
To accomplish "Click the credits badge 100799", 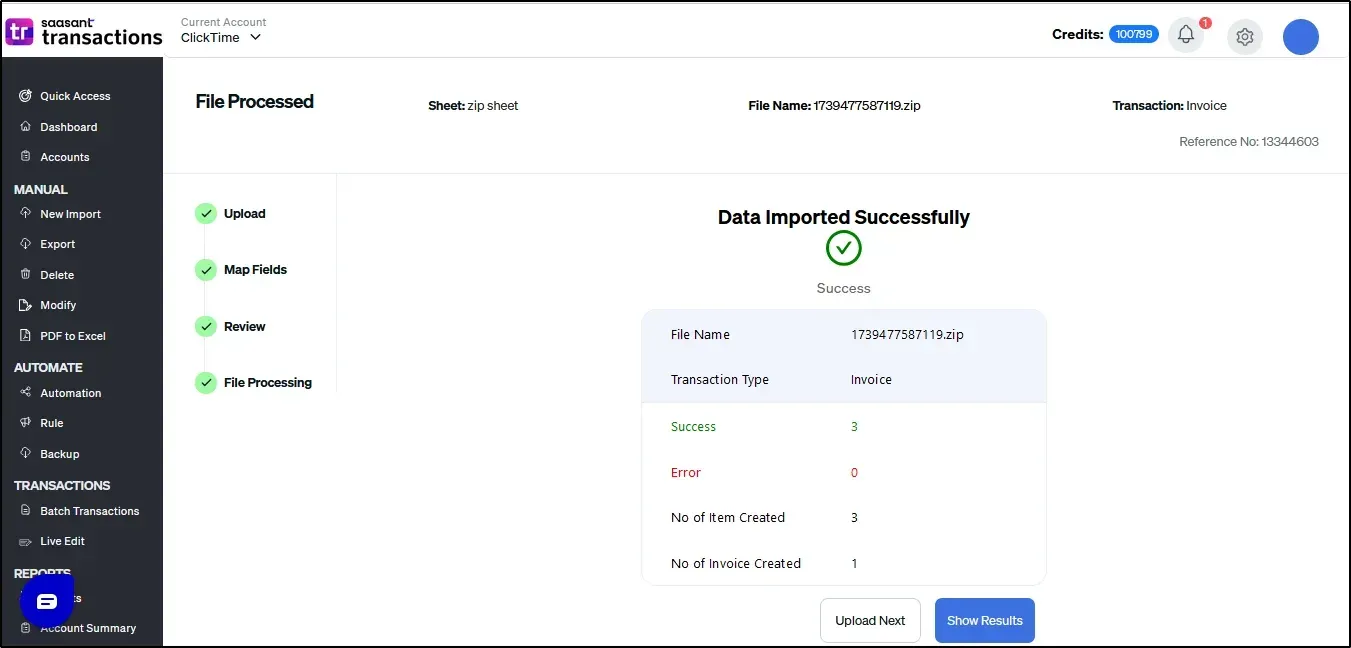I will click(x=1134, y=34).
